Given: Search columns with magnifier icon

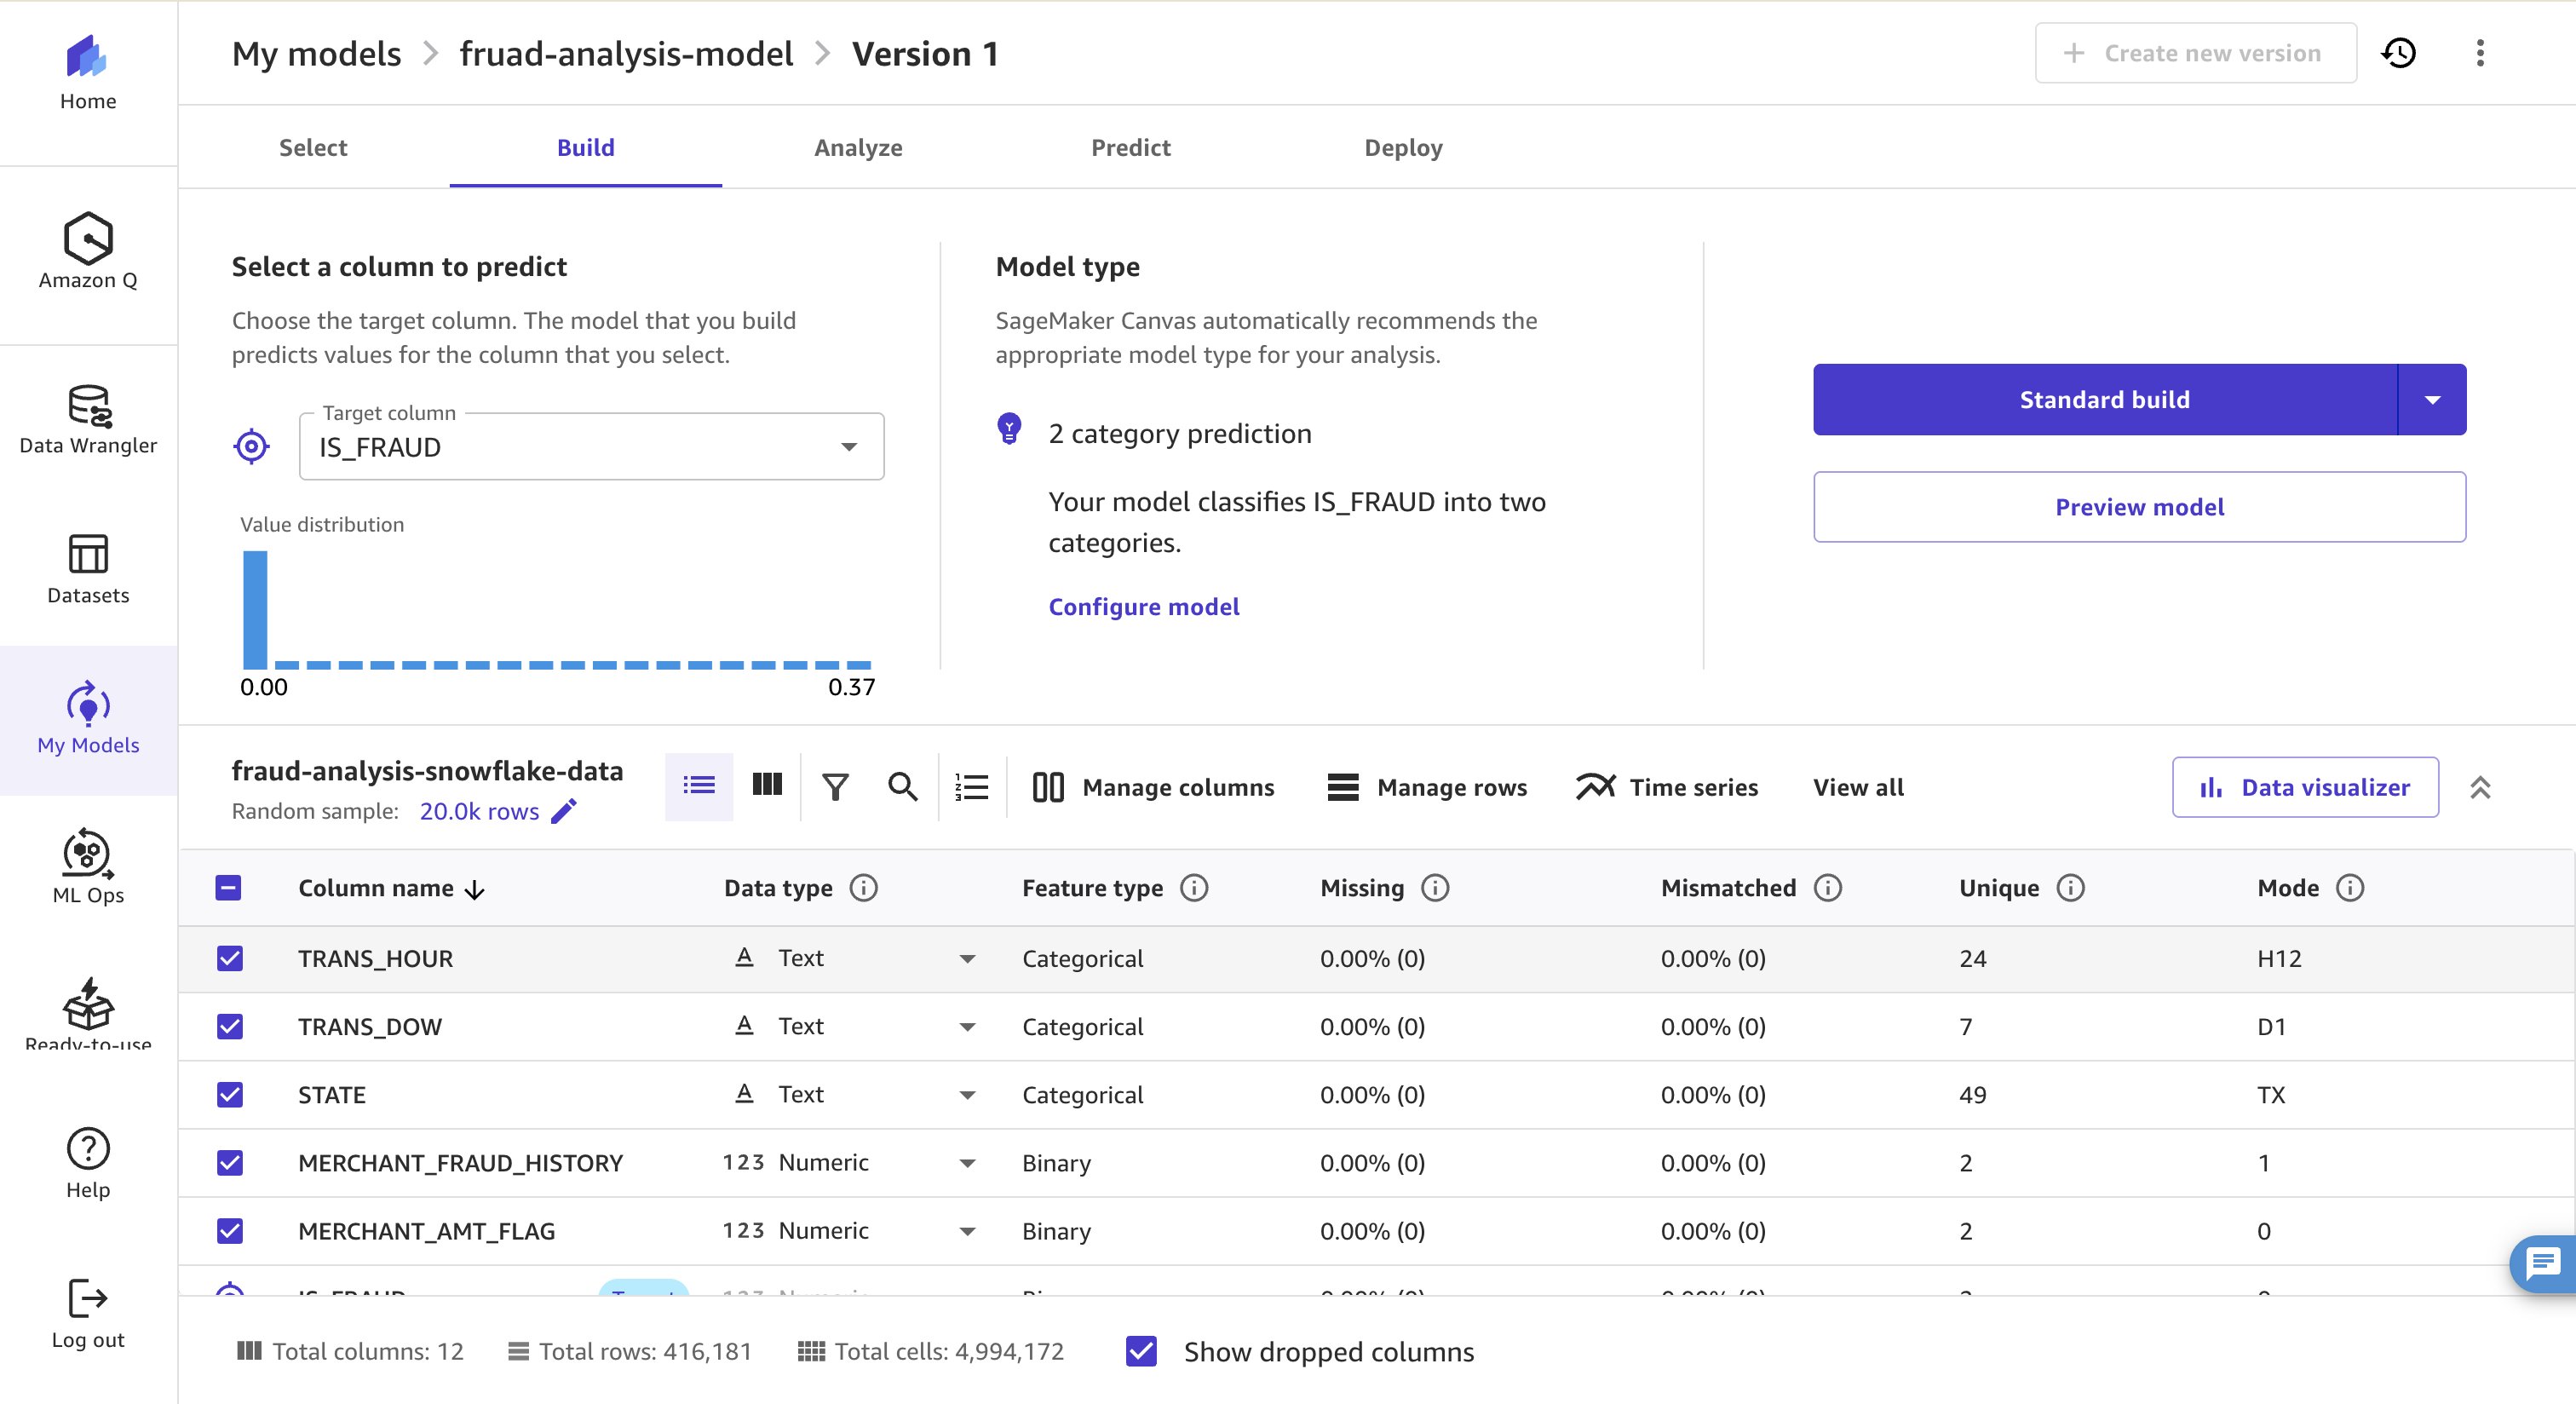Looking at the screenshot, I should [x=902, y=787].
